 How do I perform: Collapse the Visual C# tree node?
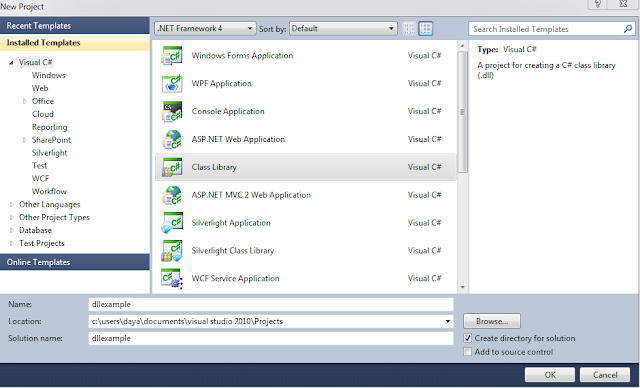click(11, 62)
